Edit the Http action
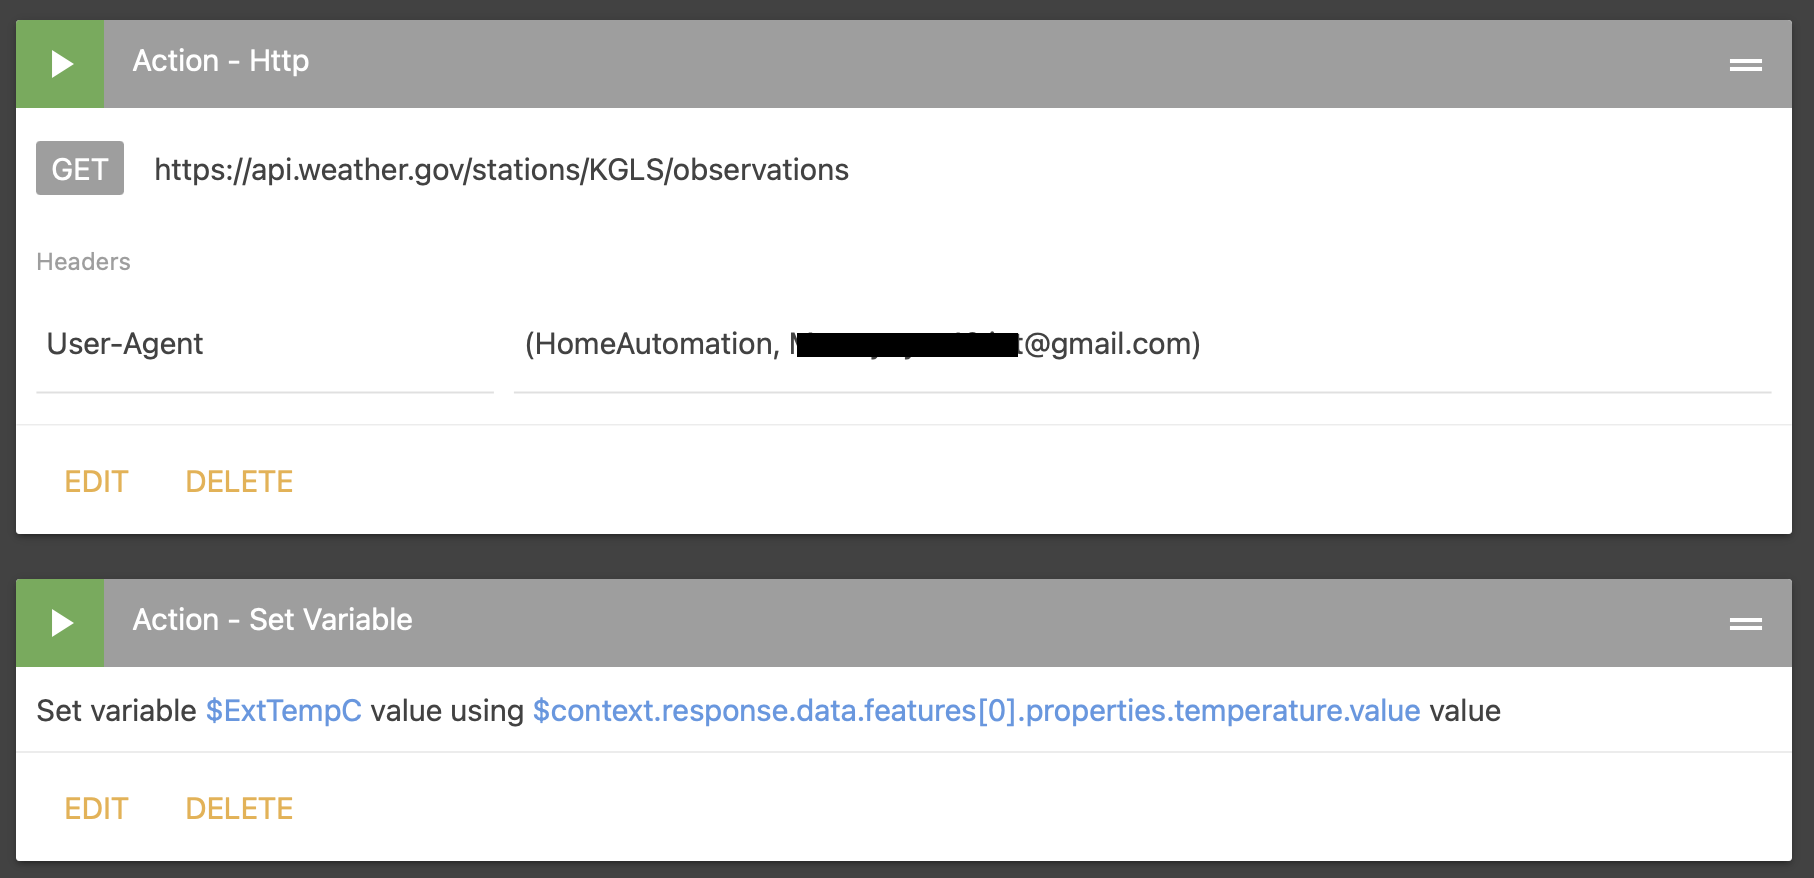The image size is (1814, 878). click(x=96, y=482)
